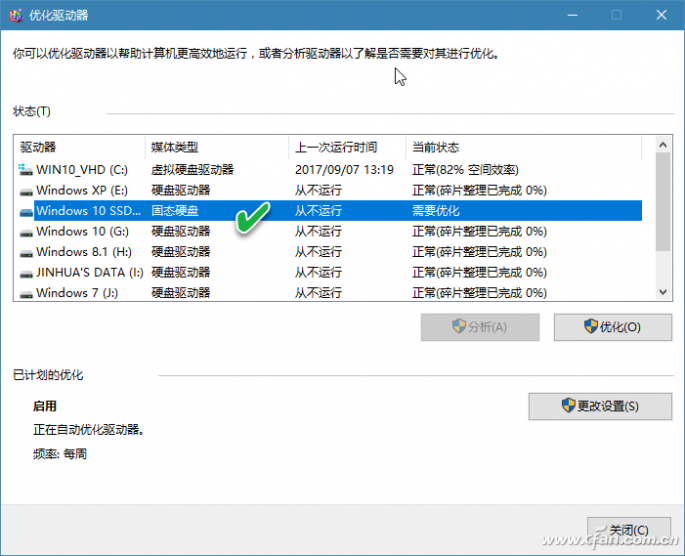Click the 优化(O) optimize button
Viewport: 685px width, 556px height.
coord(612,327)
